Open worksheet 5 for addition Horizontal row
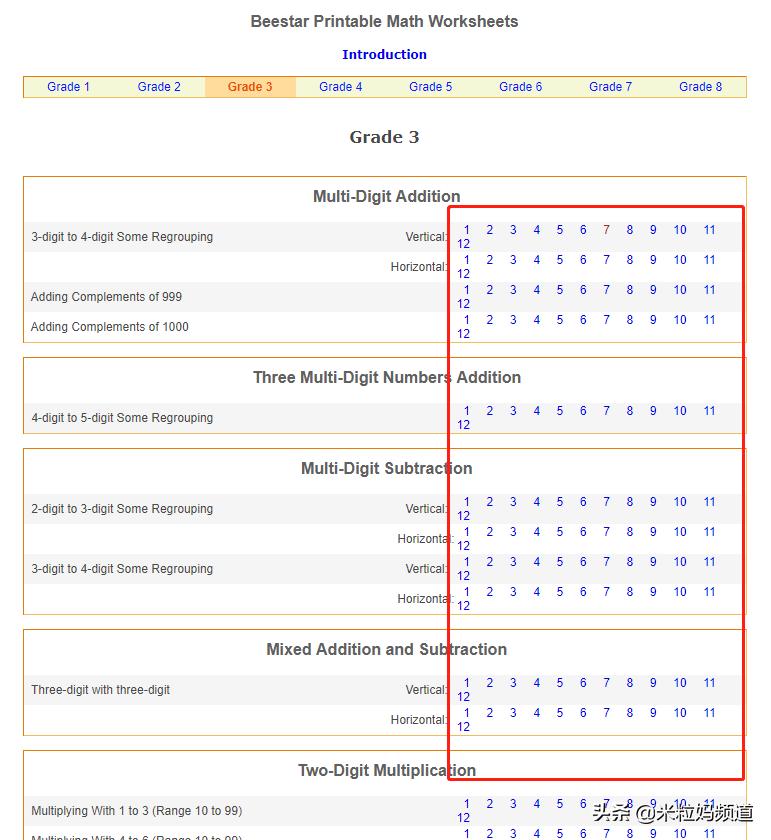Screen dimensions: 771x840 pyautogui.click(x=559, y=260)
